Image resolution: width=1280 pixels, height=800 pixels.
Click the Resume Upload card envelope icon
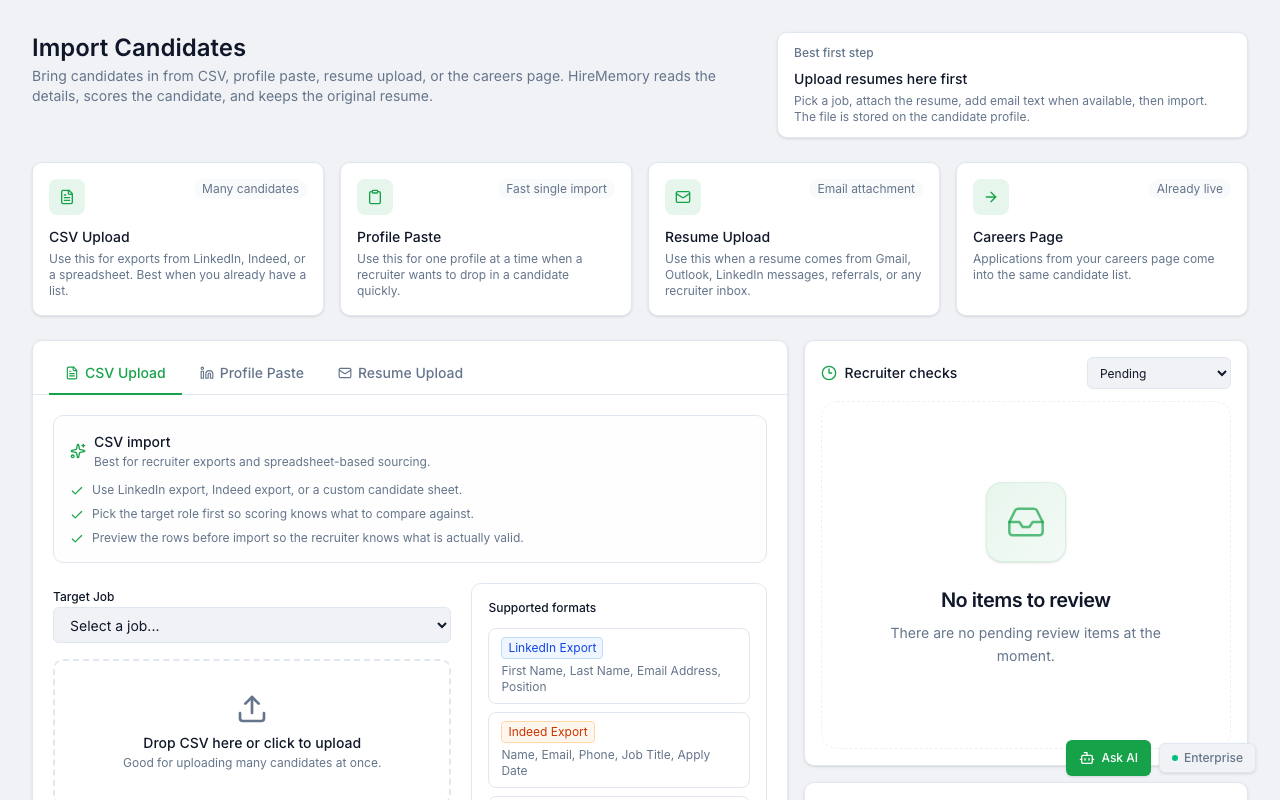[683, 197]
